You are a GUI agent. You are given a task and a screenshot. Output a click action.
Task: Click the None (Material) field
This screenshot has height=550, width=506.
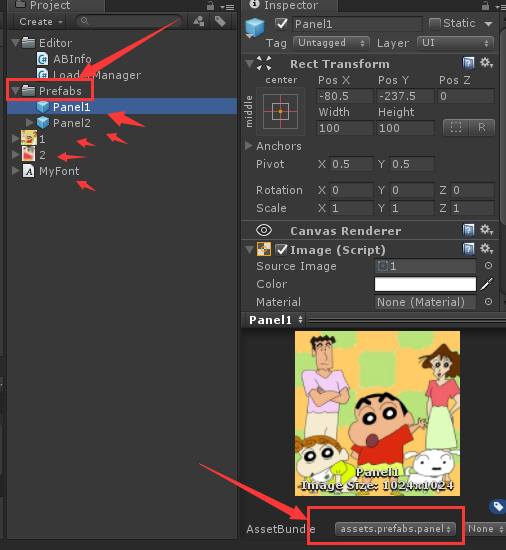[x=425, y=302]
